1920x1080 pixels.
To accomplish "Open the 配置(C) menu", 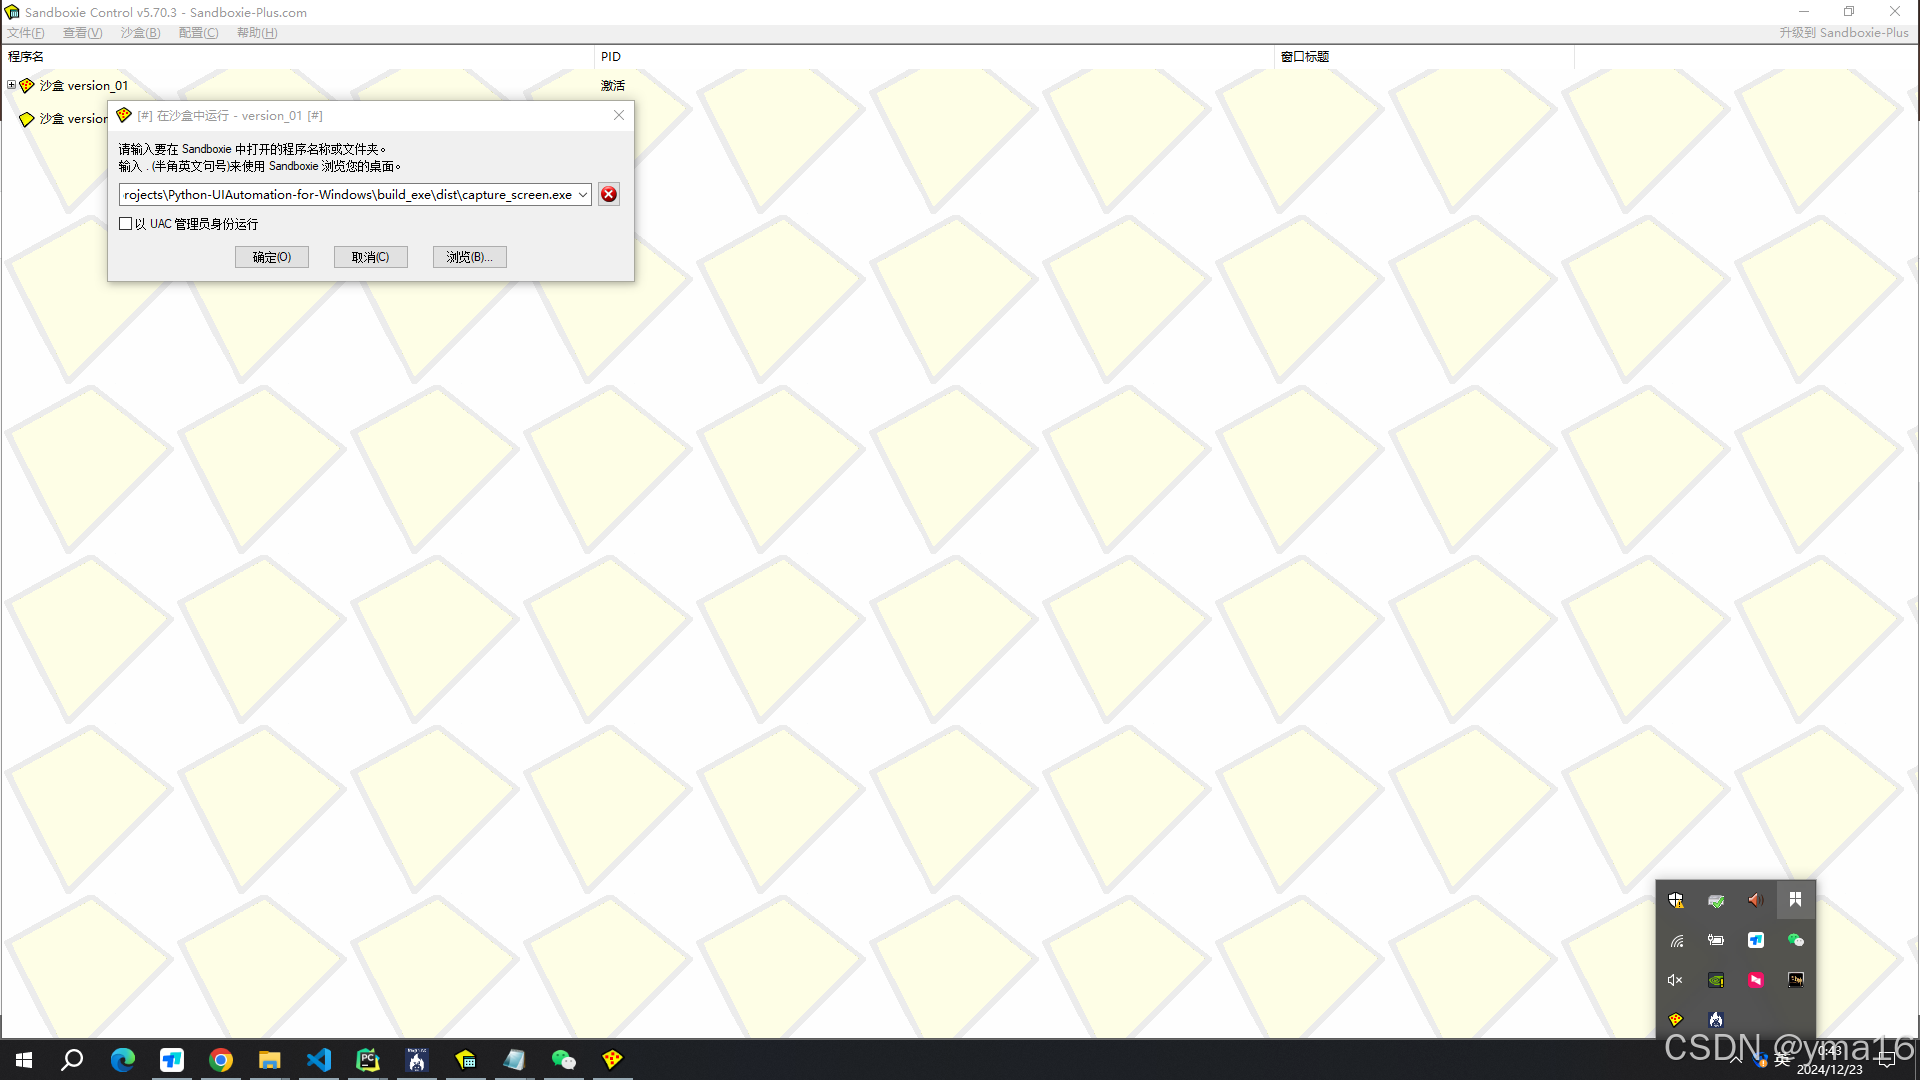I will pyautogui.click(x=198, y=33).
